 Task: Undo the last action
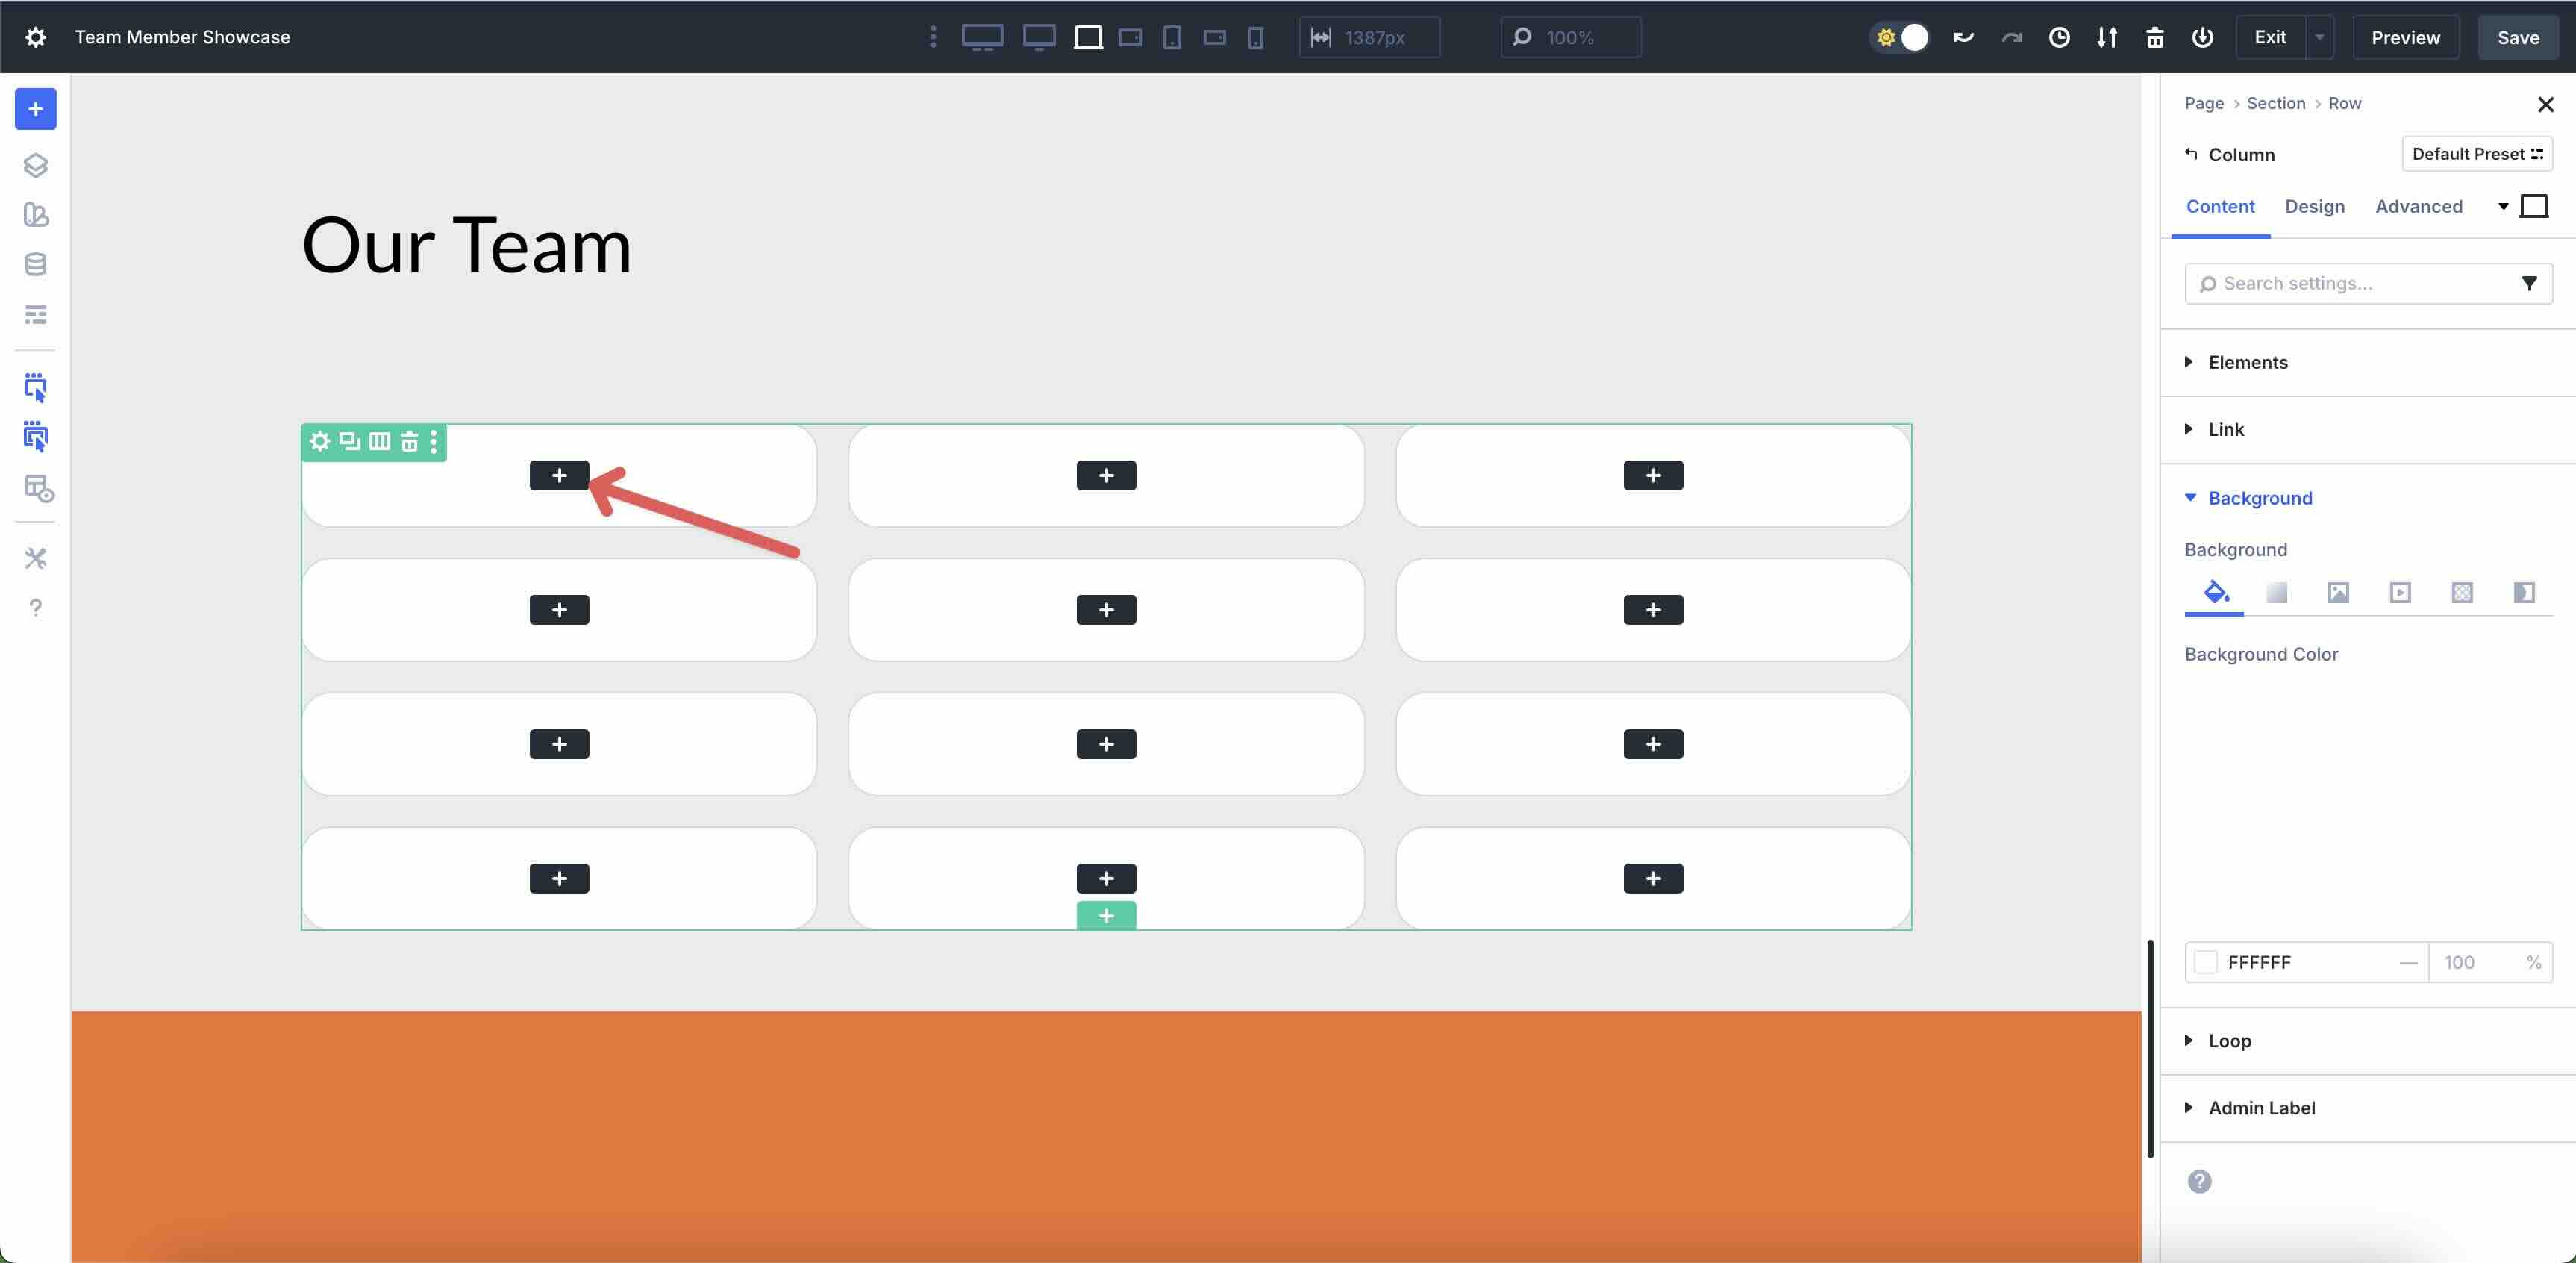tap(1962, 37)
